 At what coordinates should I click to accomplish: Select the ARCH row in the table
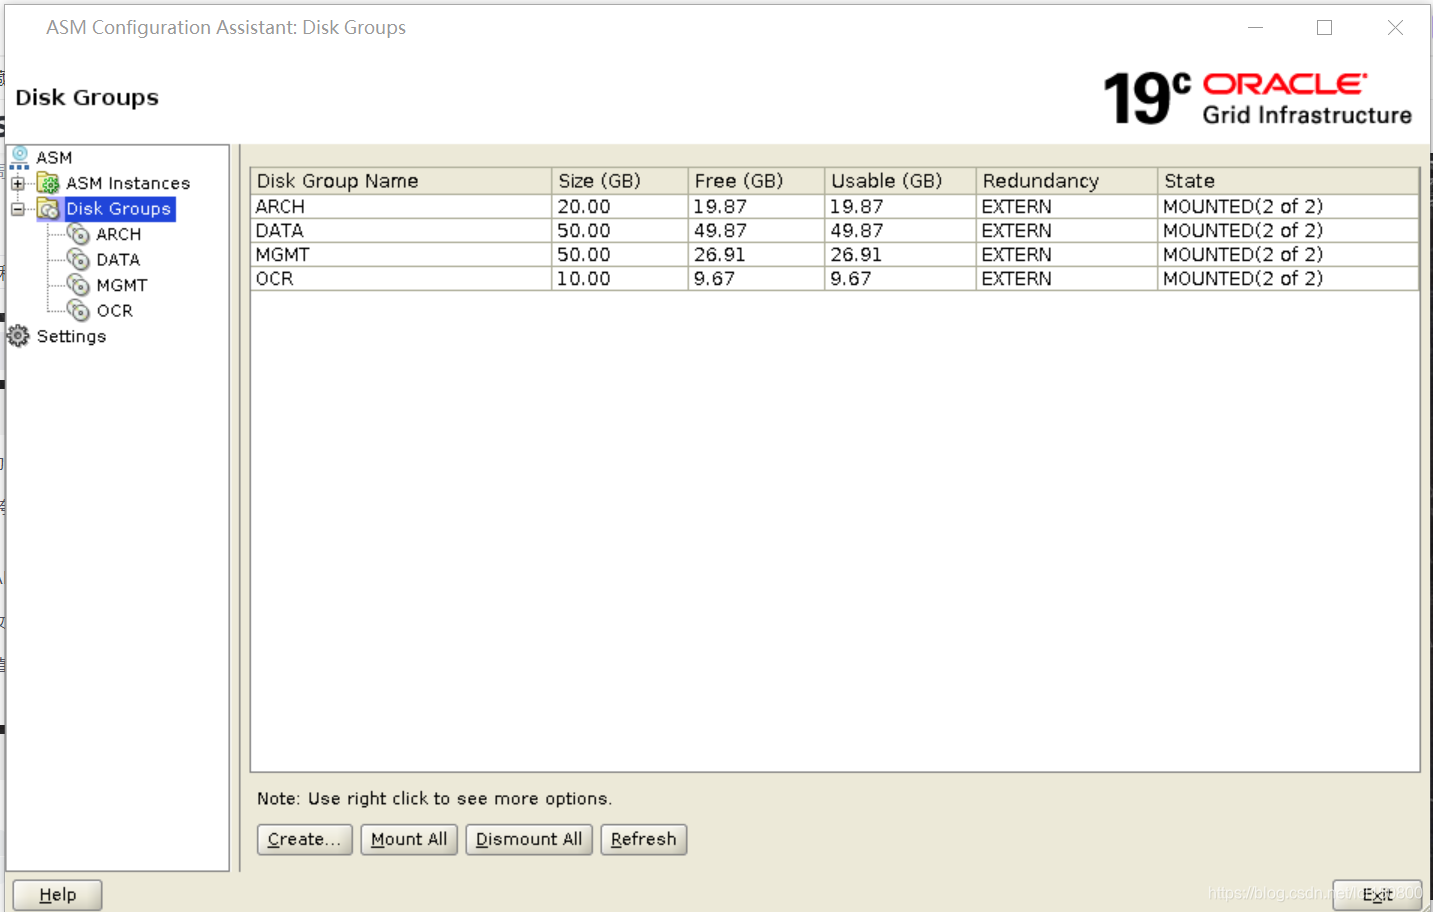(834, 206)
